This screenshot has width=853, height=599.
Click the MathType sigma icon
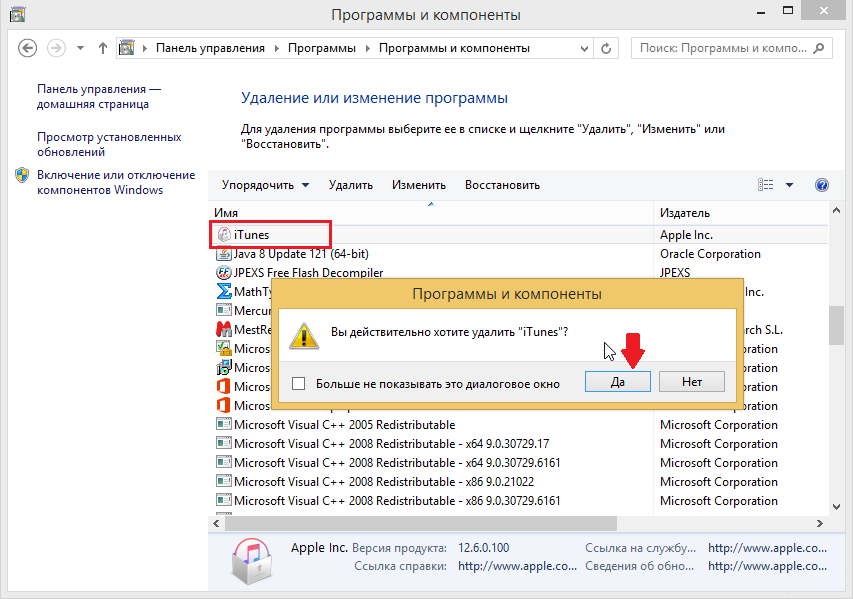tap(224, 291)
